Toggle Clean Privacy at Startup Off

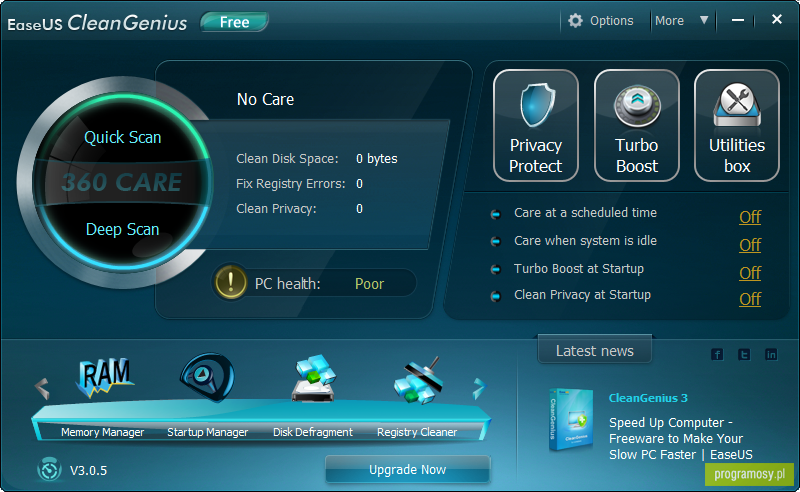click(x=750, y=299)
